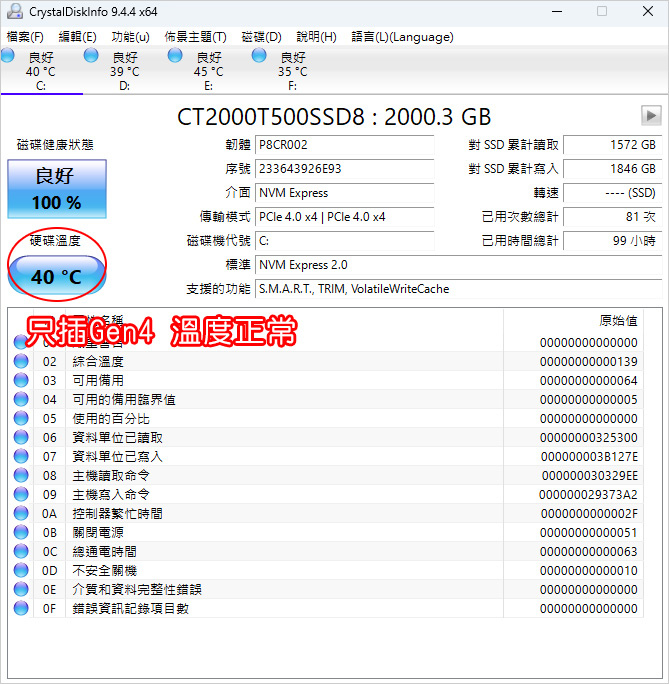
Task: Click status circle icon for attribute 03
Action: [21, 380]
